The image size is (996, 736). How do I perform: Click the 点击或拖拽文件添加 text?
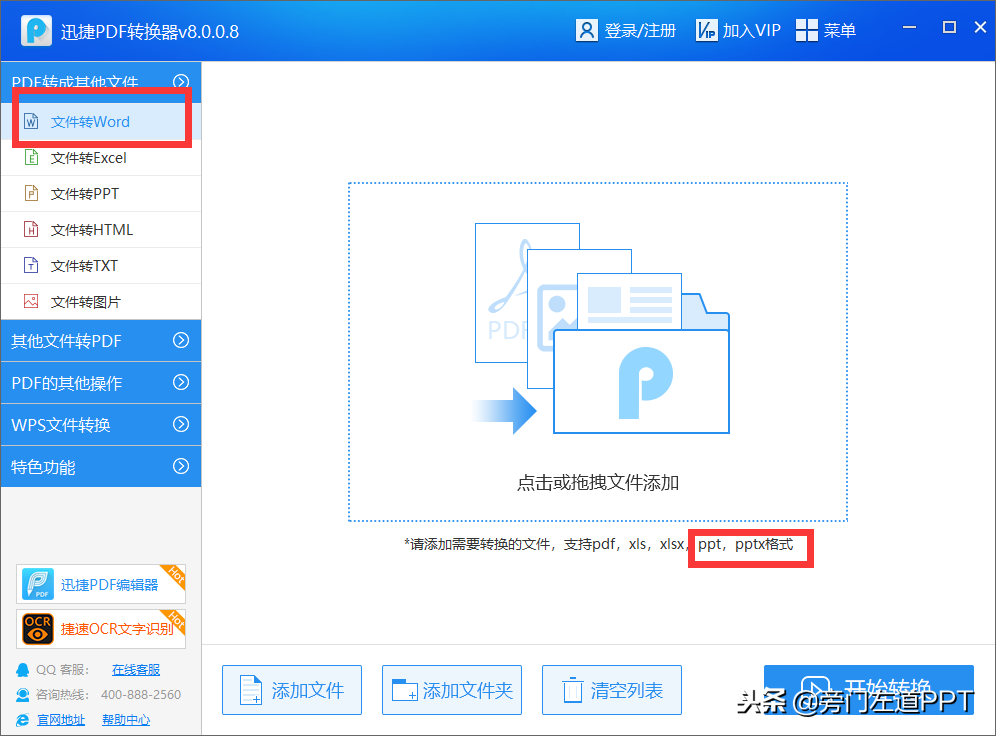pyautogui.click(x=598, y=483)
